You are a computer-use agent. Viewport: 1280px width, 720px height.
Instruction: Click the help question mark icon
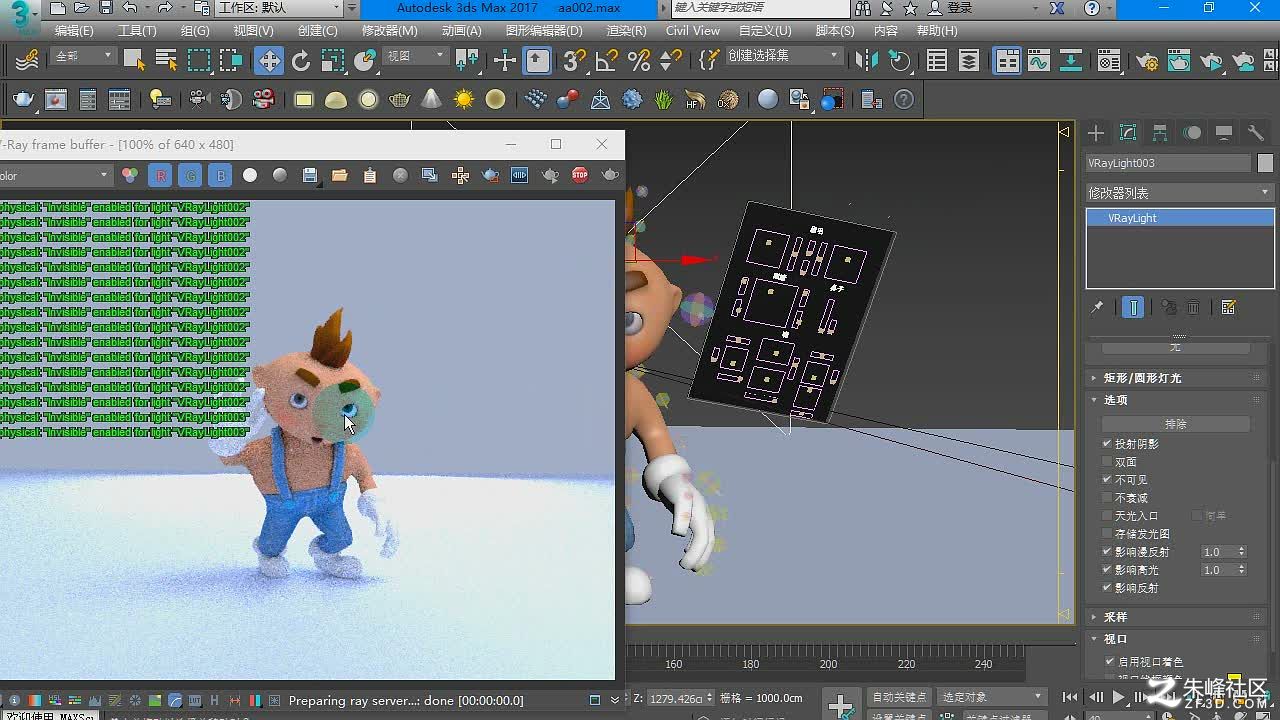pyautogui.click(x=904, y=100)
